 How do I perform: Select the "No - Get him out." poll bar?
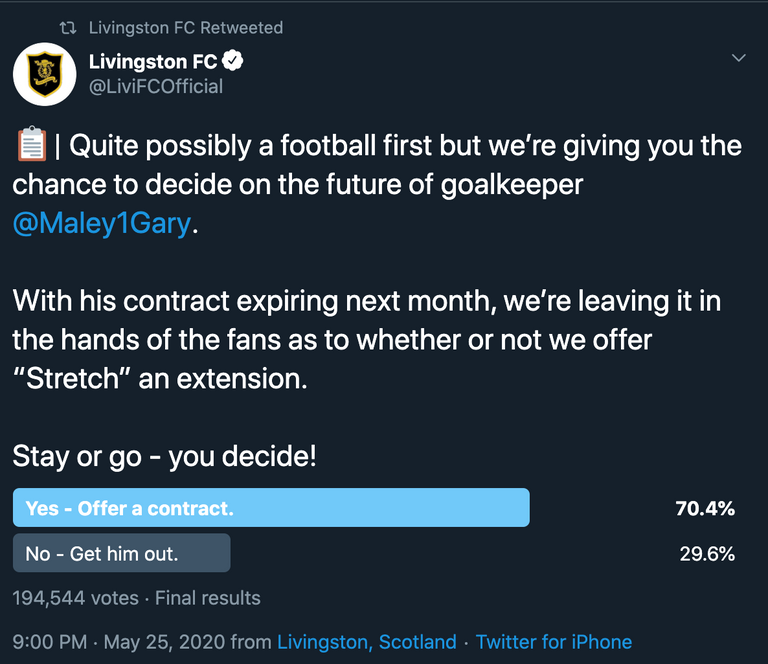(122, 553)
